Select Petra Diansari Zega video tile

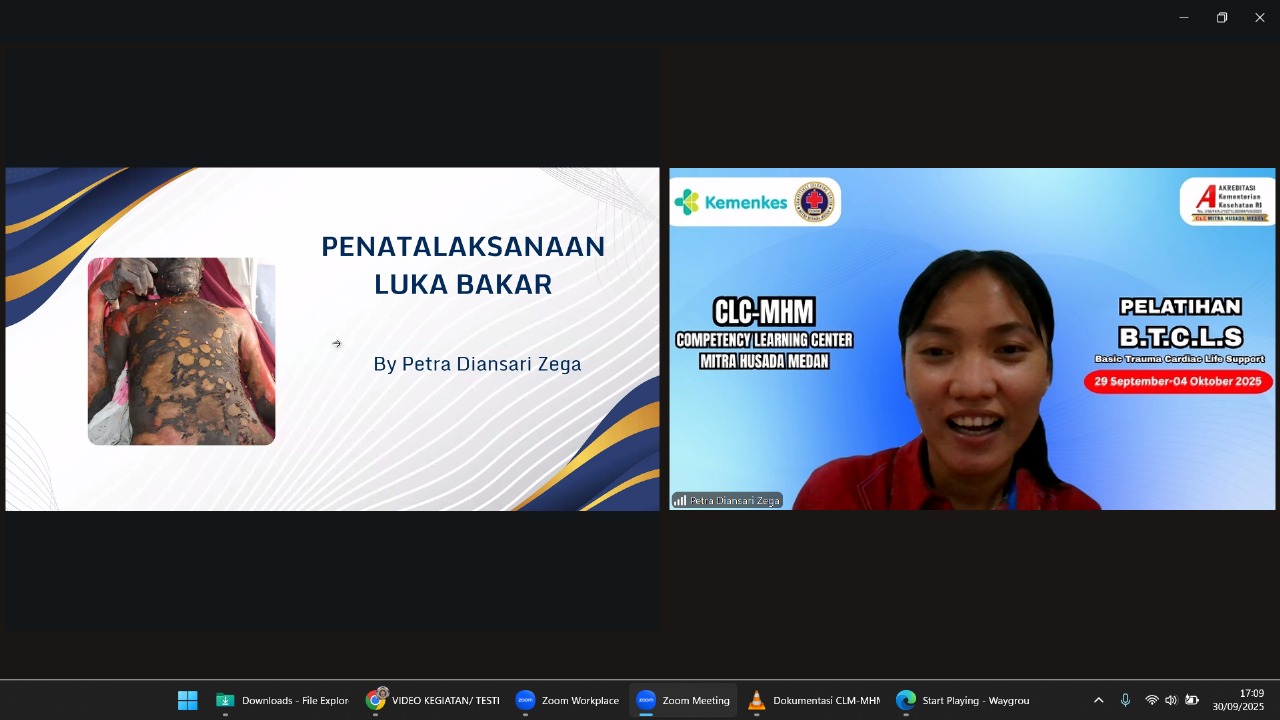[x=972, y=340]
